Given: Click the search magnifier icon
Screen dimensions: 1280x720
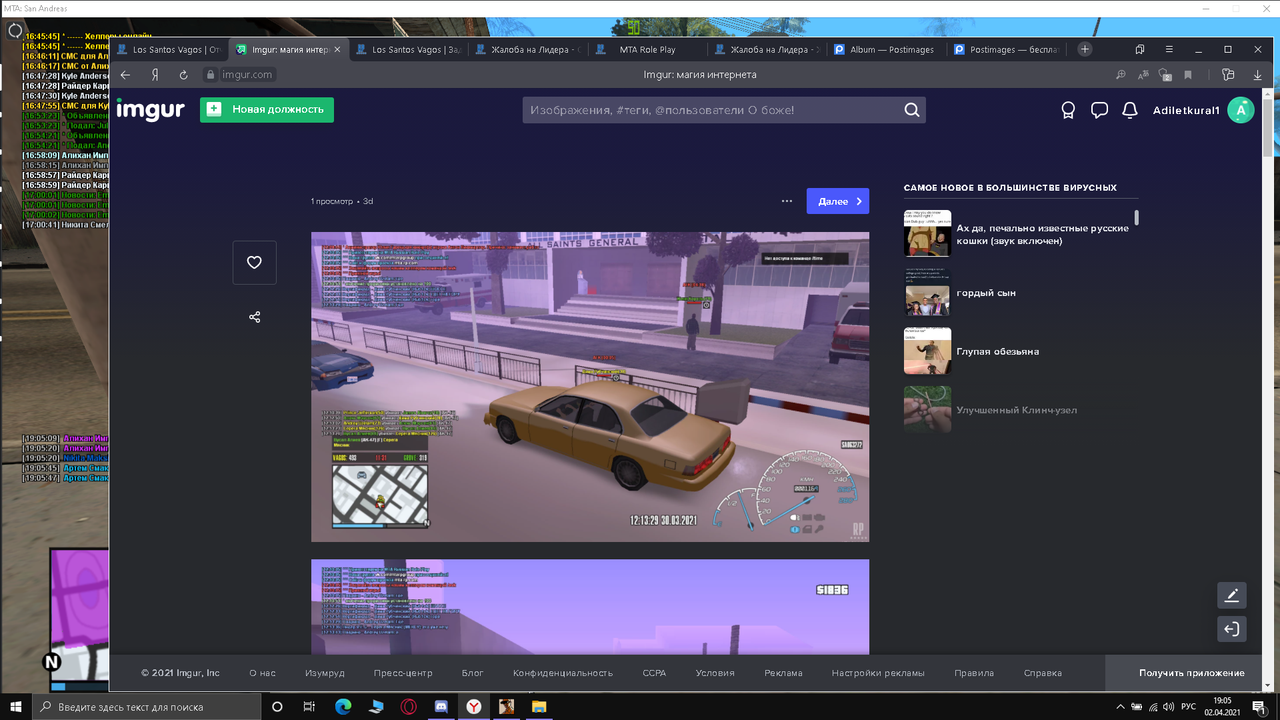Looking at the screenshot, I should pyautogui.click(x=912, y=110).
